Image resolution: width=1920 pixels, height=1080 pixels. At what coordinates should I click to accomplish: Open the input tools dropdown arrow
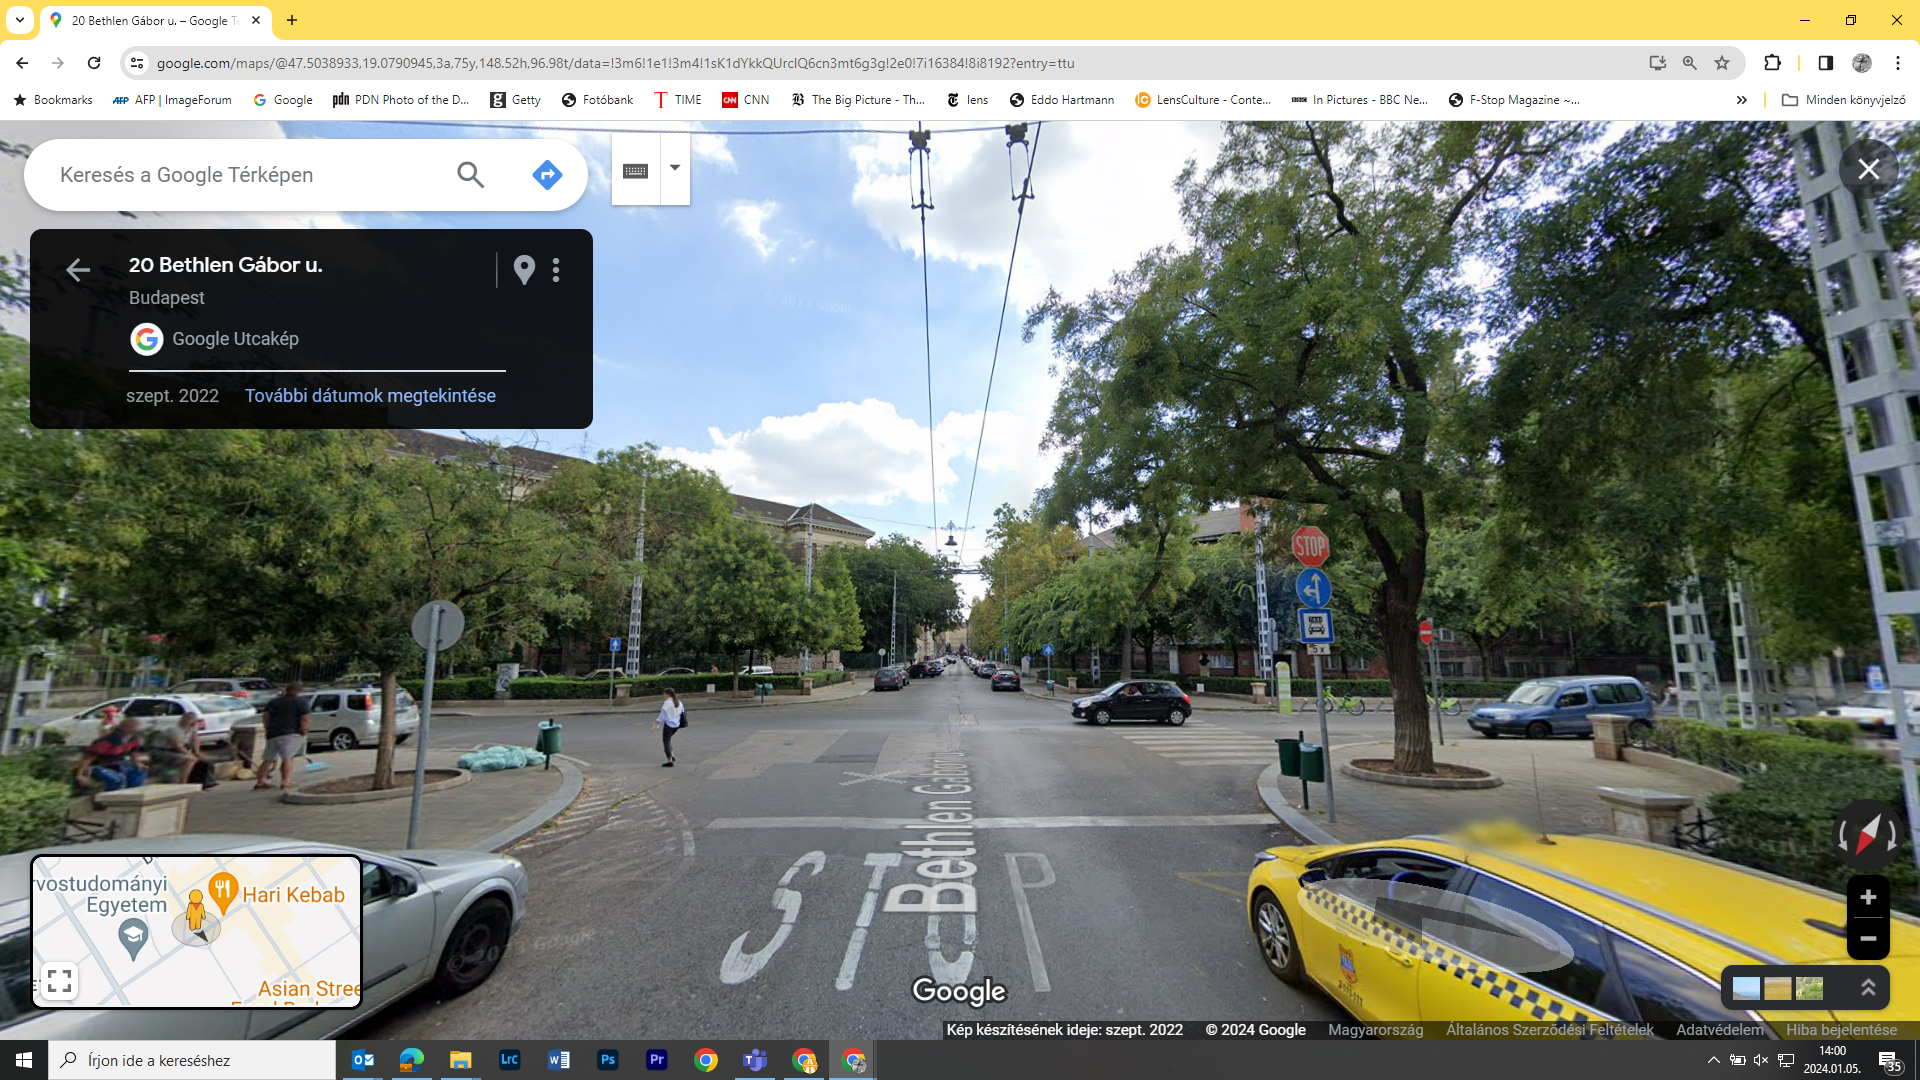(675, 168)
